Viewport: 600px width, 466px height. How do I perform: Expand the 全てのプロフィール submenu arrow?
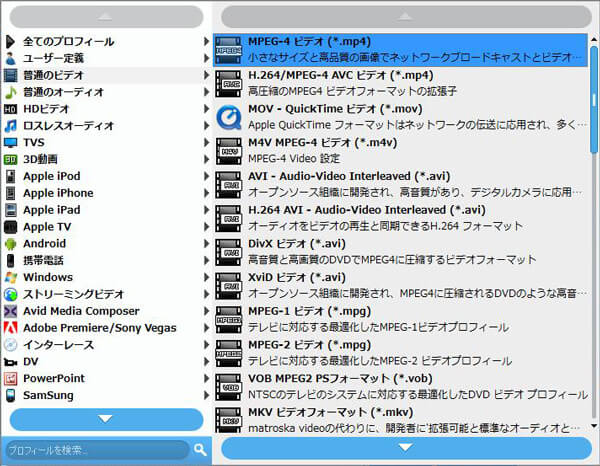(x=206, y=41)
